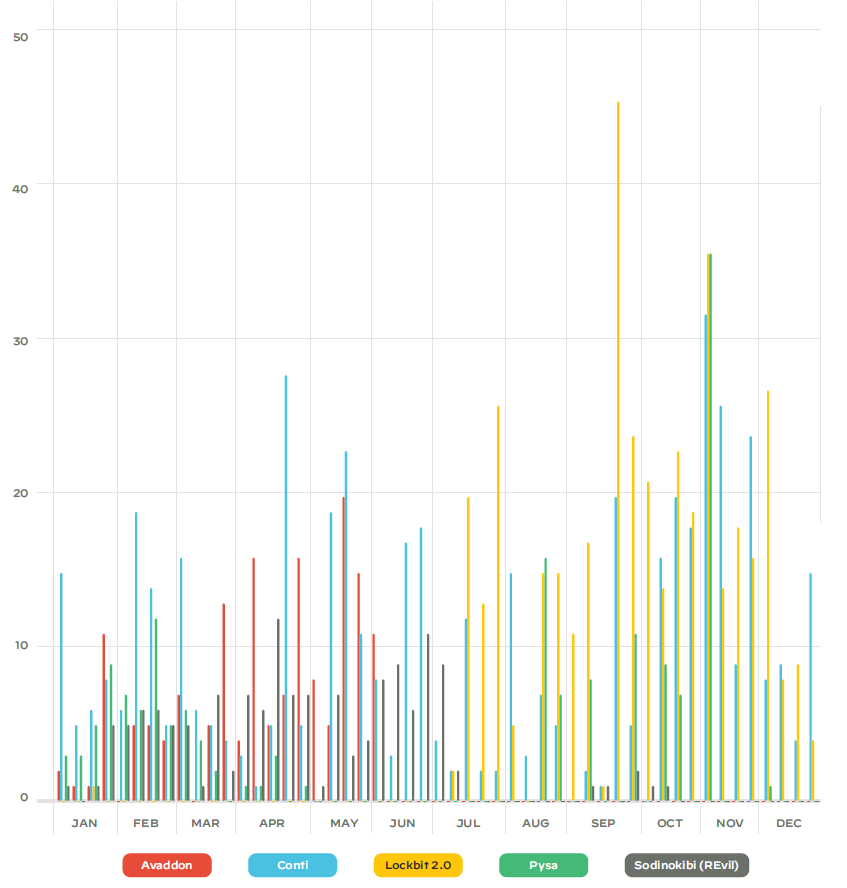This screenshot has height=888, width=847.
Task: Click the AUG month label
Action: [536, 823]
